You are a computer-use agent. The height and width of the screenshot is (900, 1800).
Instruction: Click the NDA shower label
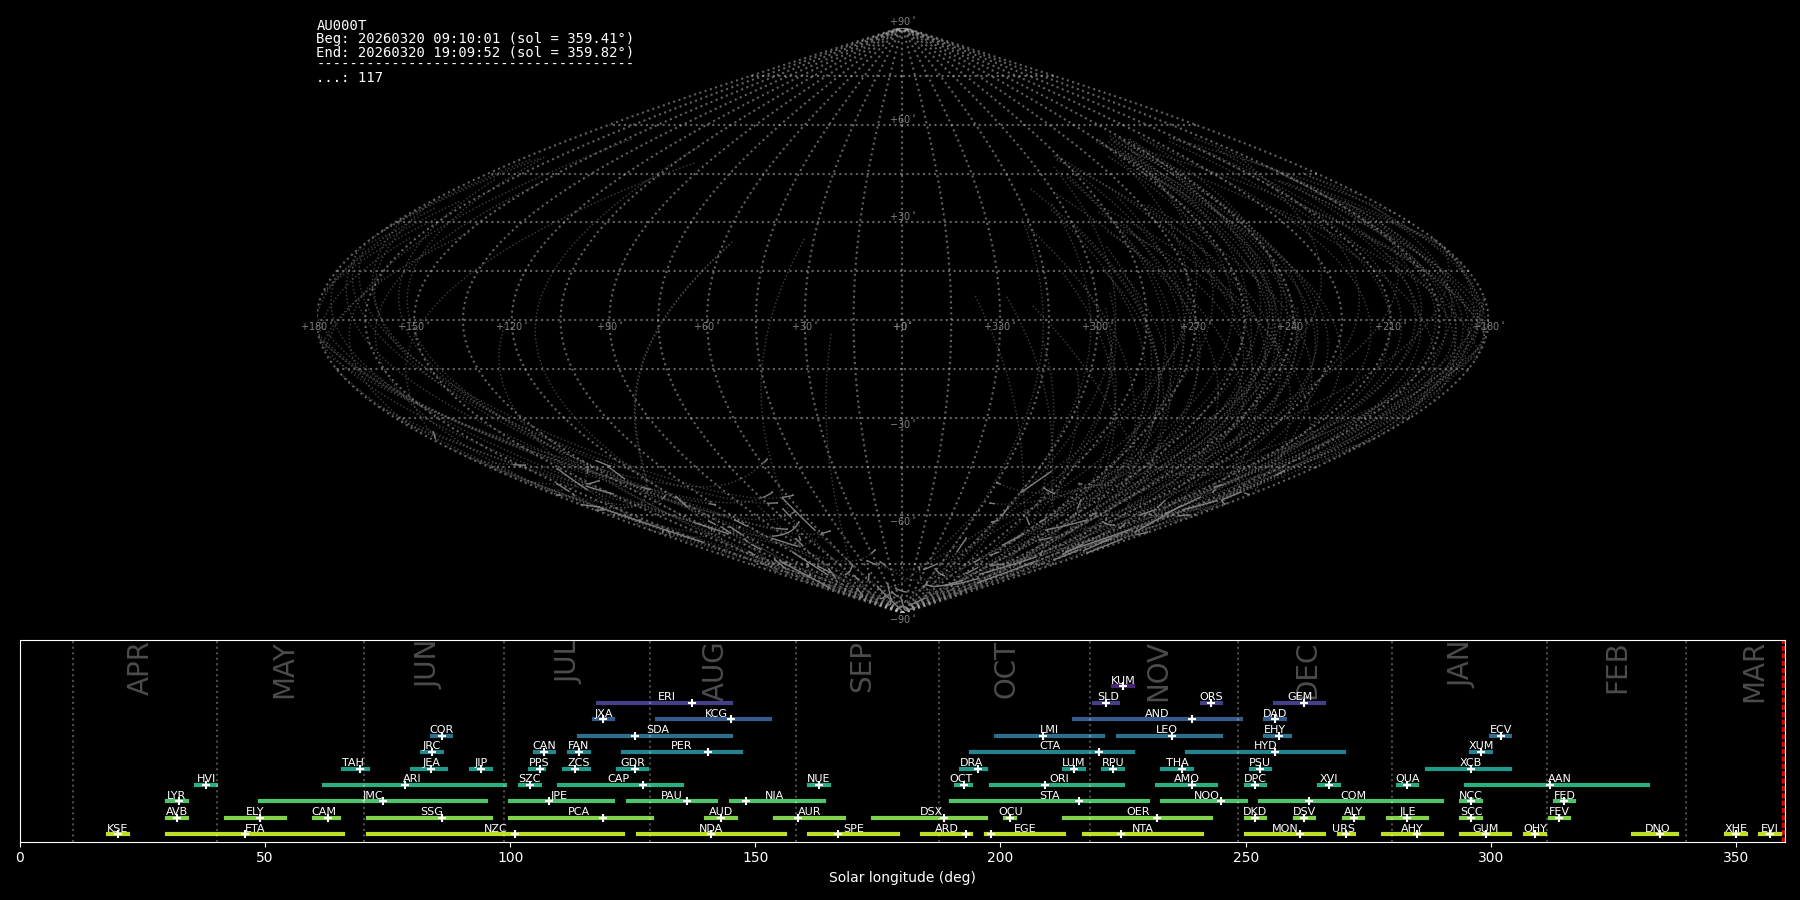tap(710, 829)
